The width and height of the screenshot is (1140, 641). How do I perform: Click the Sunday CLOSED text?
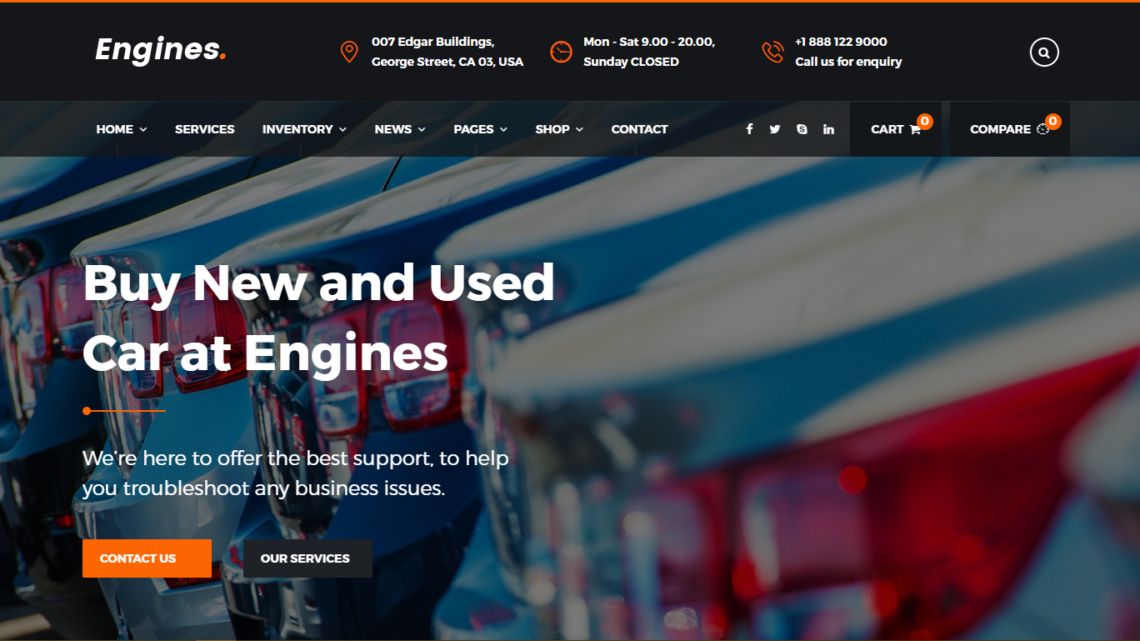tap(631, 62)
